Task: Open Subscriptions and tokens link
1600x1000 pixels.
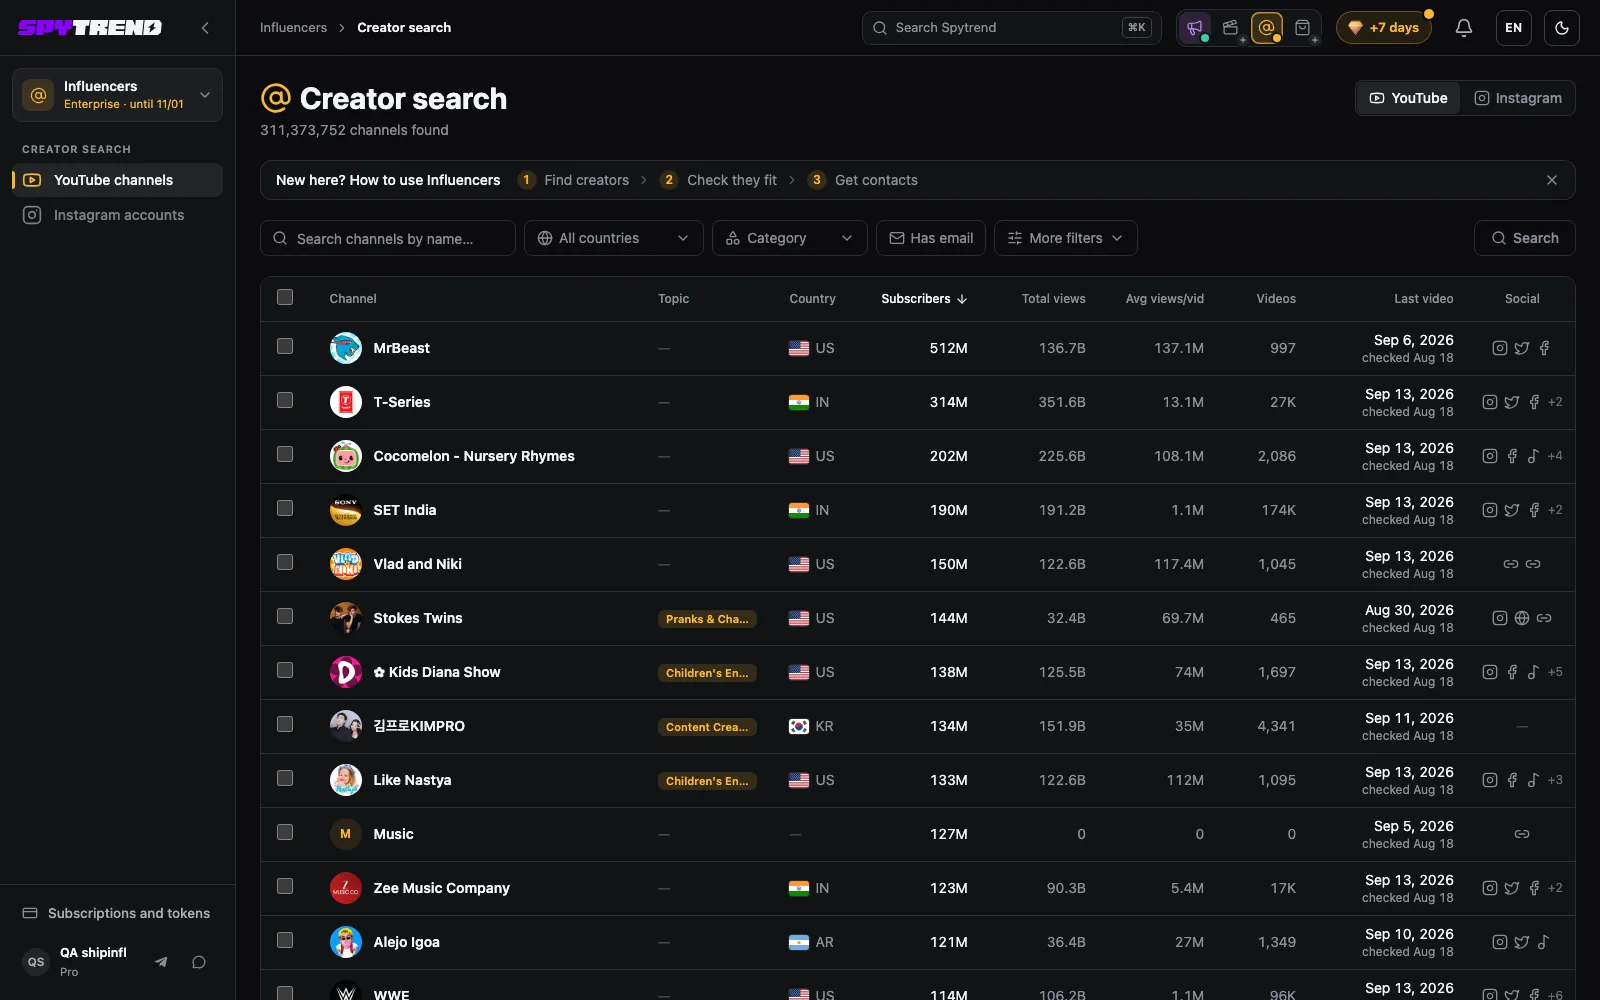Action: tap(116, 913)
